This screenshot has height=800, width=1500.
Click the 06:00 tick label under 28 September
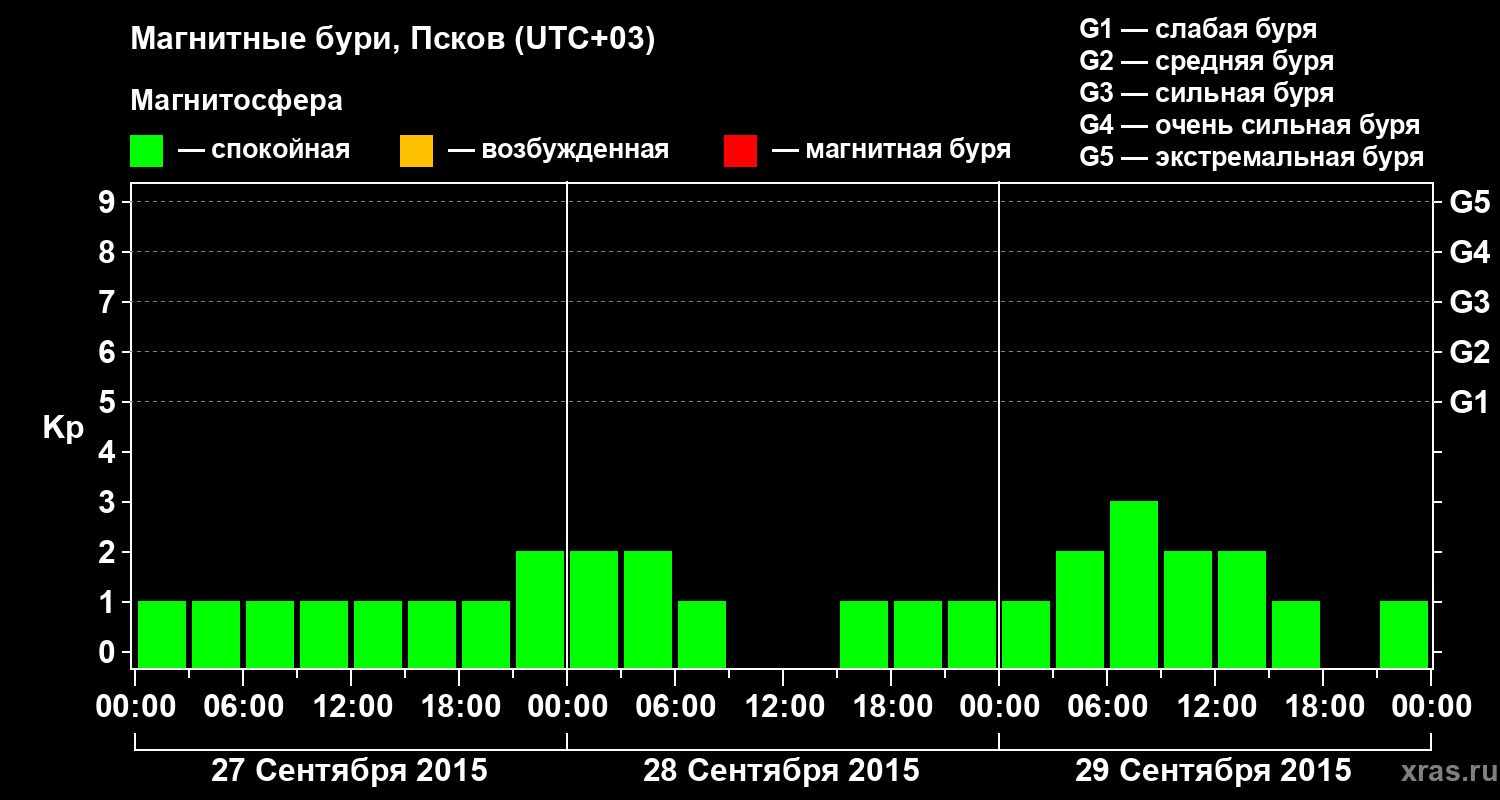[675, 707]
